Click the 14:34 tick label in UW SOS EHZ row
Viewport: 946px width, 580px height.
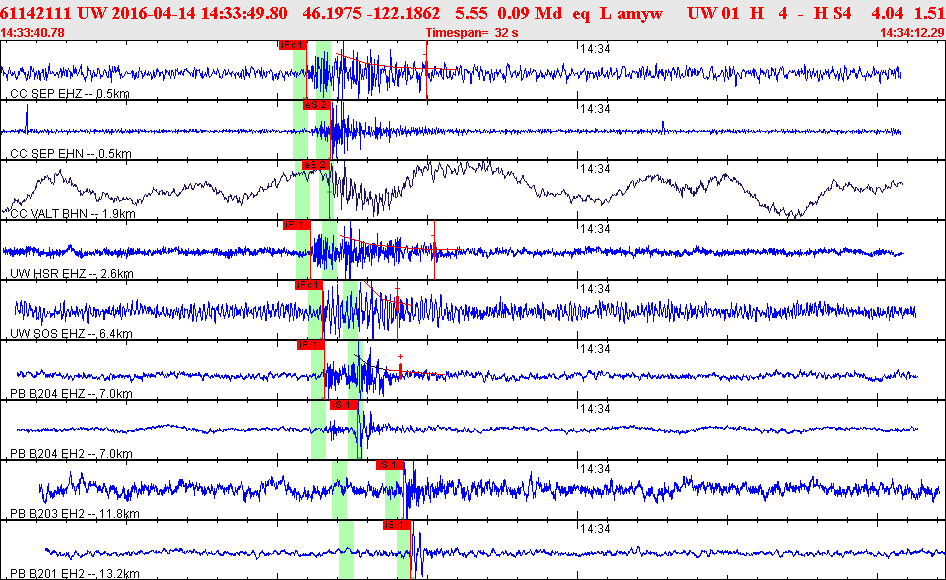coord(595,288)
